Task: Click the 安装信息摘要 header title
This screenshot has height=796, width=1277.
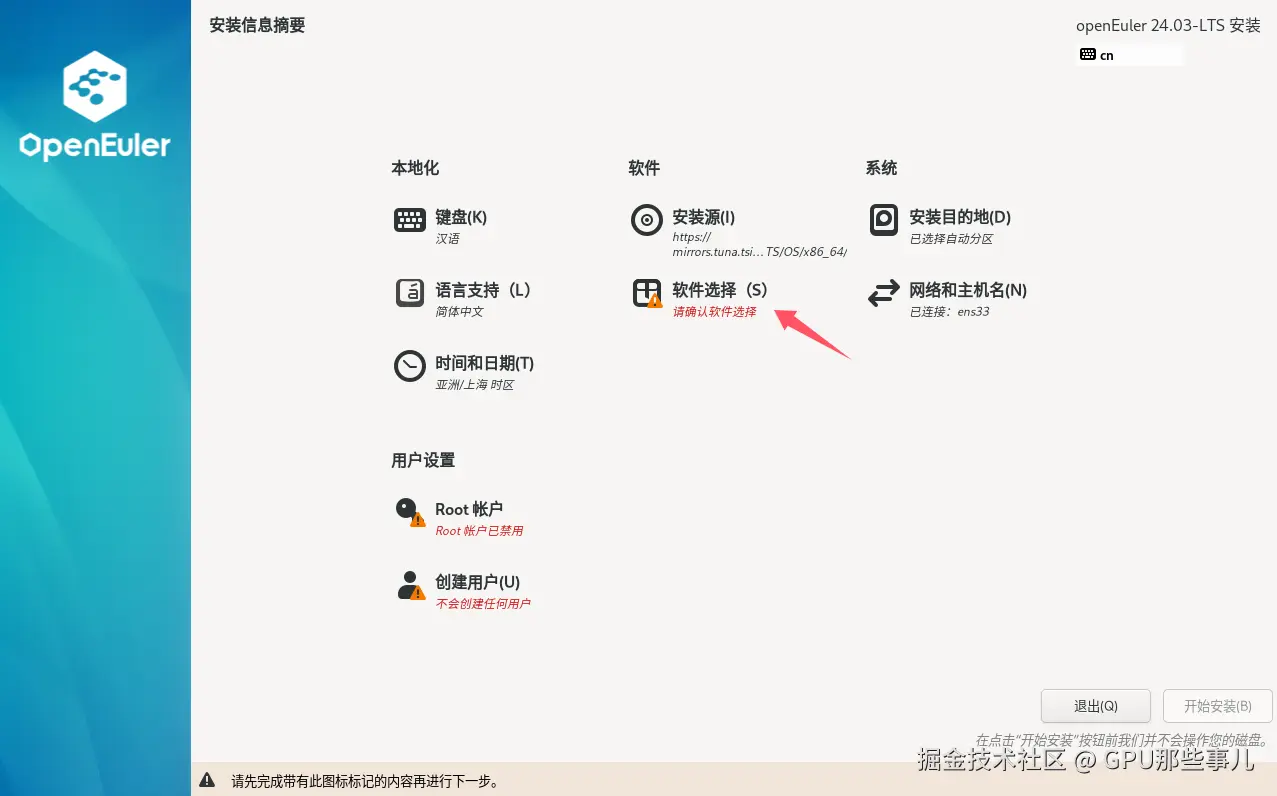Action: tap(257, 25)
